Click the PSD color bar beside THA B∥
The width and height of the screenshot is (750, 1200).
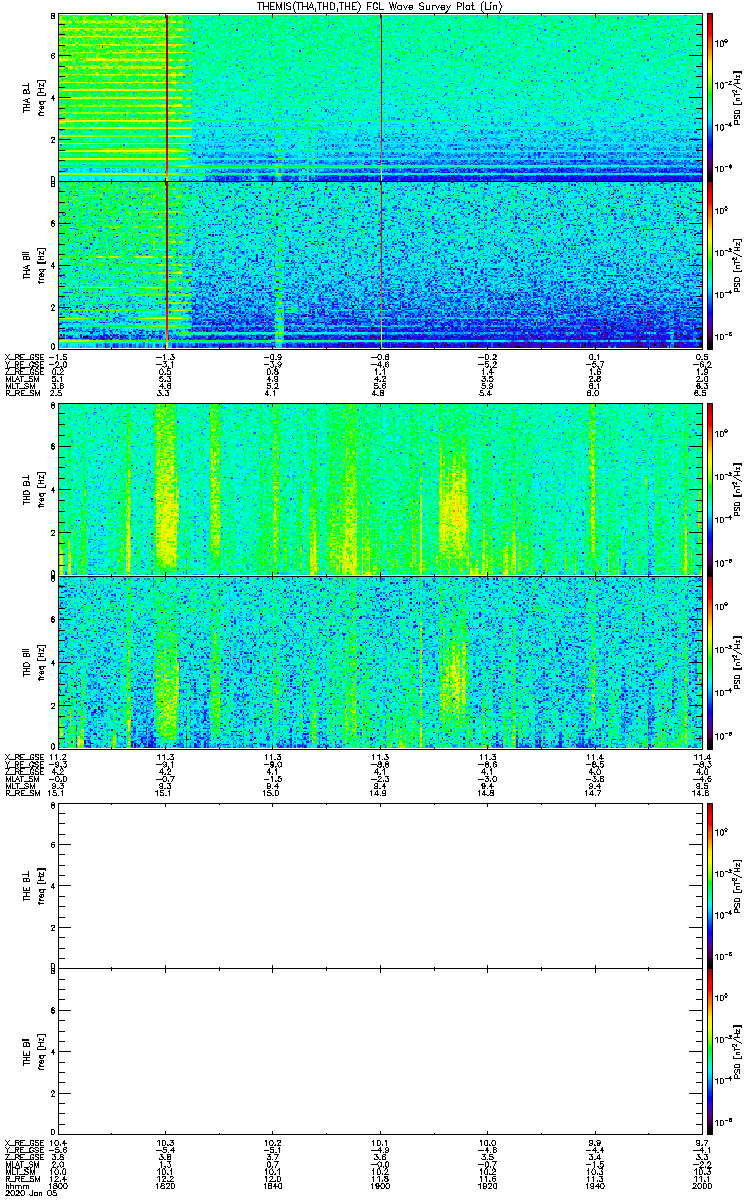pyautogui.click(x=710, y=263)
